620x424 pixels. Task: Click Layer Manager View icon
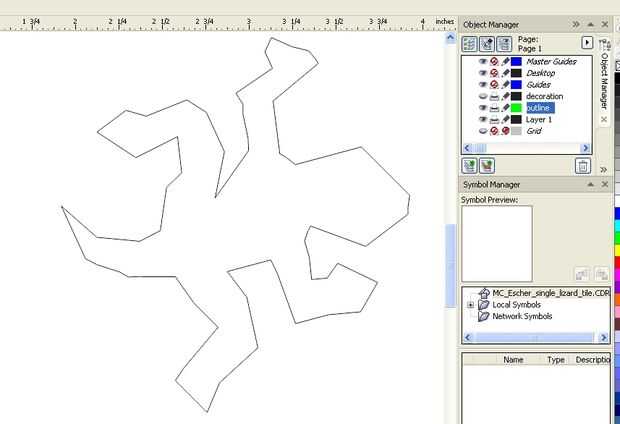click(x=504, y=44)
